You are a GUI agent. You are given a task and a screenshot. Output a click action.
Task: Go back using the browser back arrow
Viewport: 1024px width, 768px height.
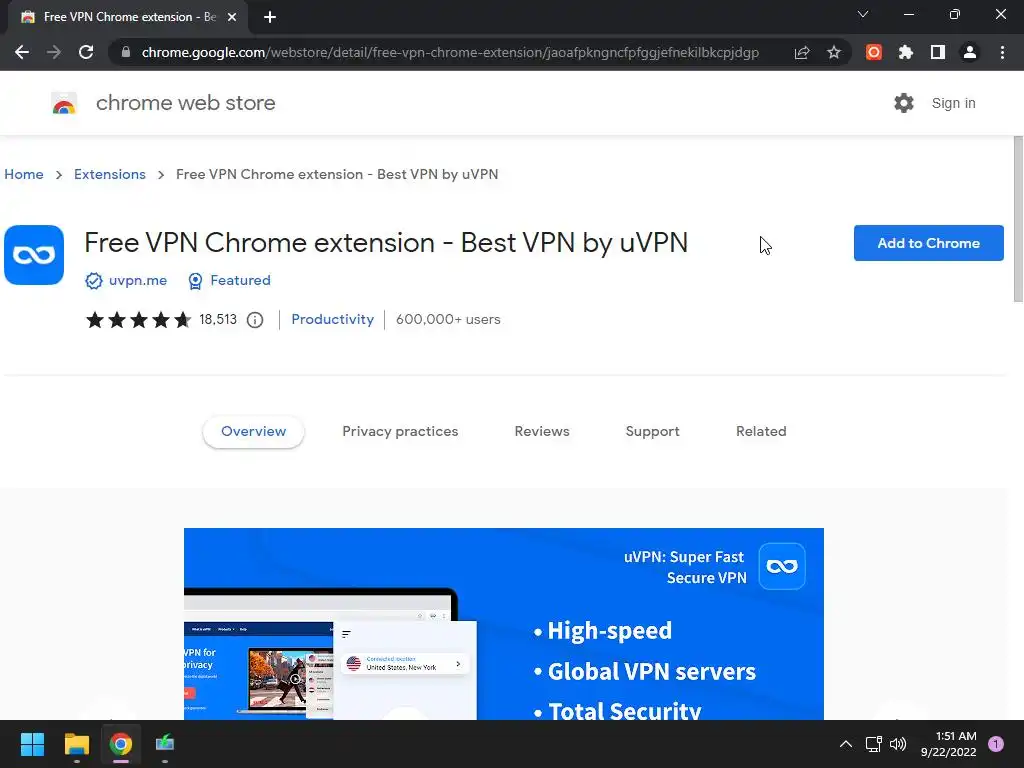tap(22, 52)
